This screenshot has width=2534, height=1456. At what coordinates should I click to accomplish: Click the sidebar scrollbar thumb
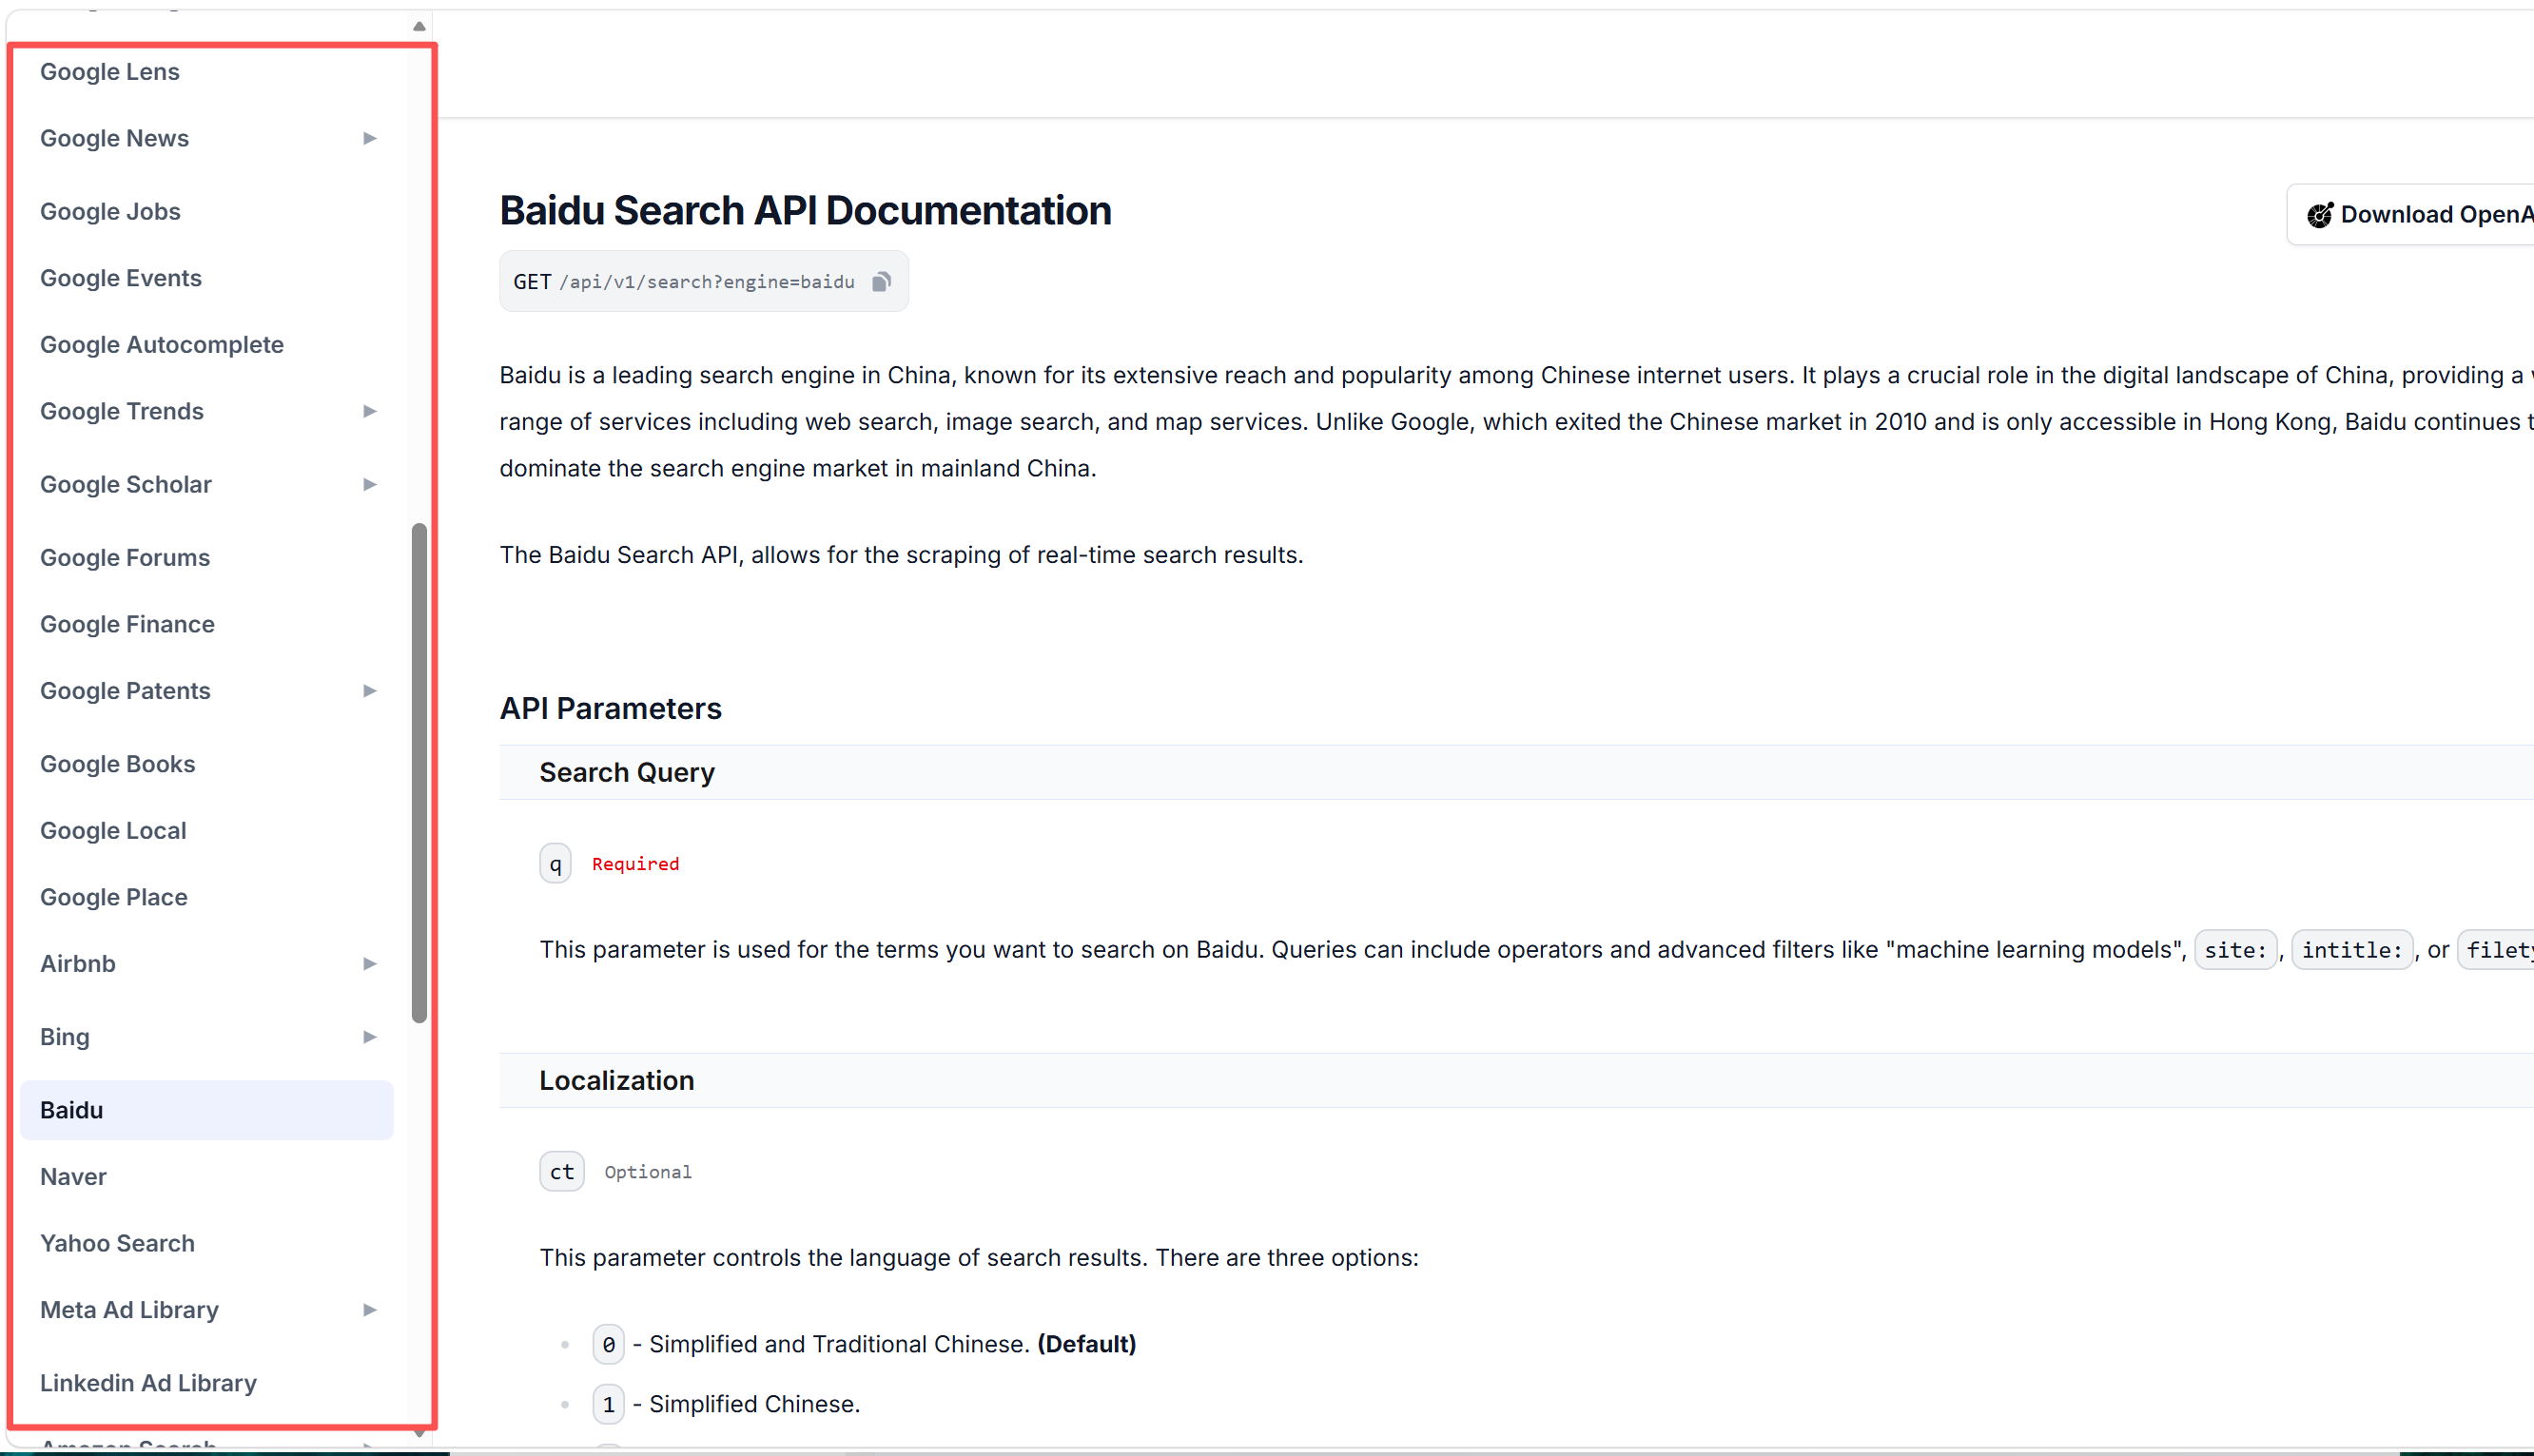(x=419, y=772)
